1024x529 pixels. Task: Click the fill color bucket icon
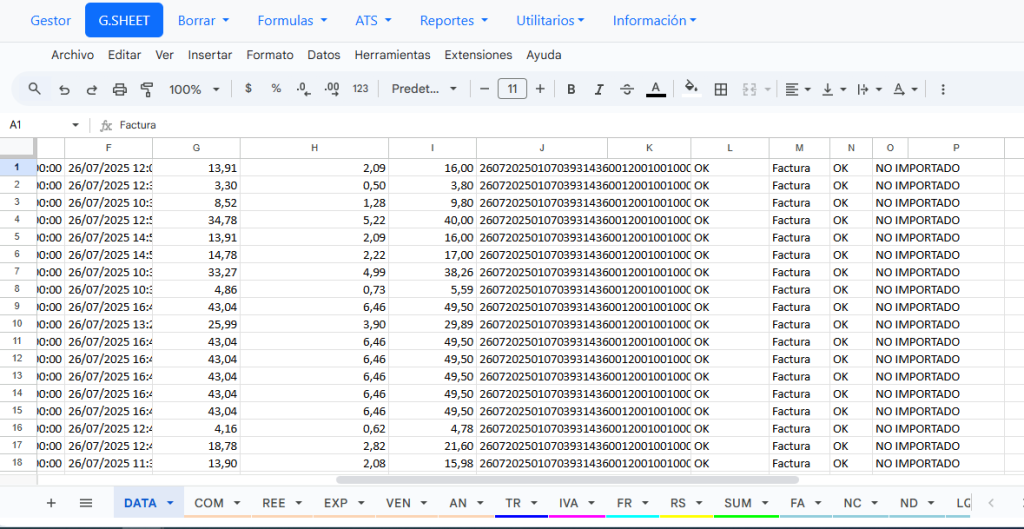tap(691, 89)
